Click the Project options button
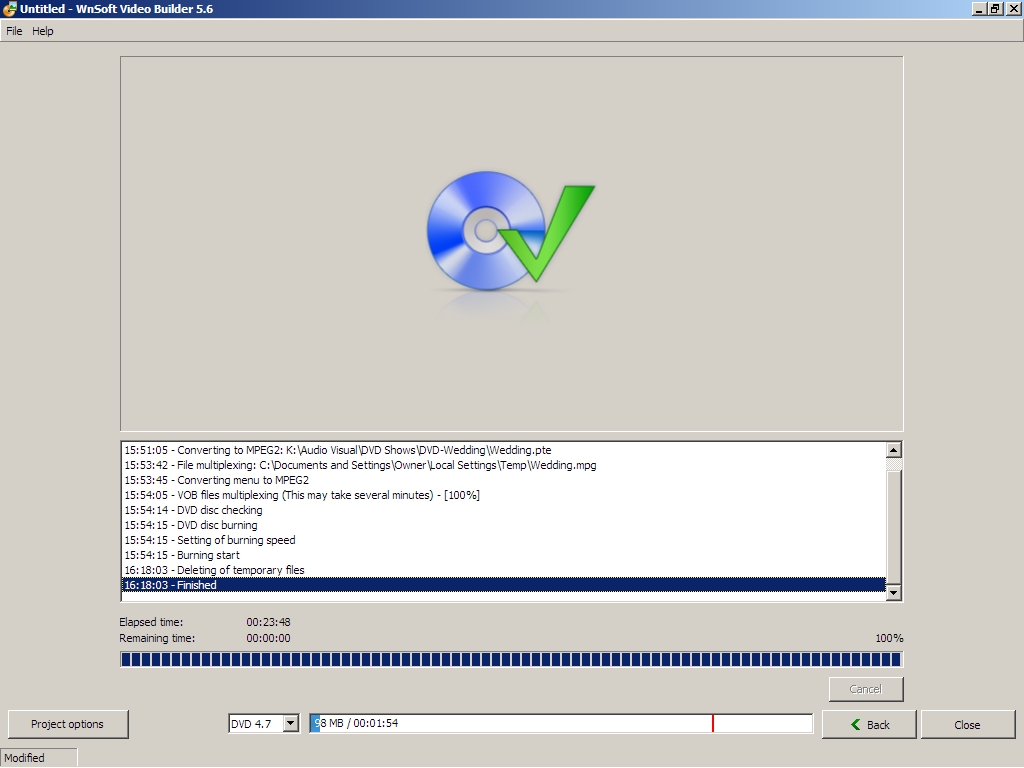Viewport: 1024px width, 768px height. 68,724
